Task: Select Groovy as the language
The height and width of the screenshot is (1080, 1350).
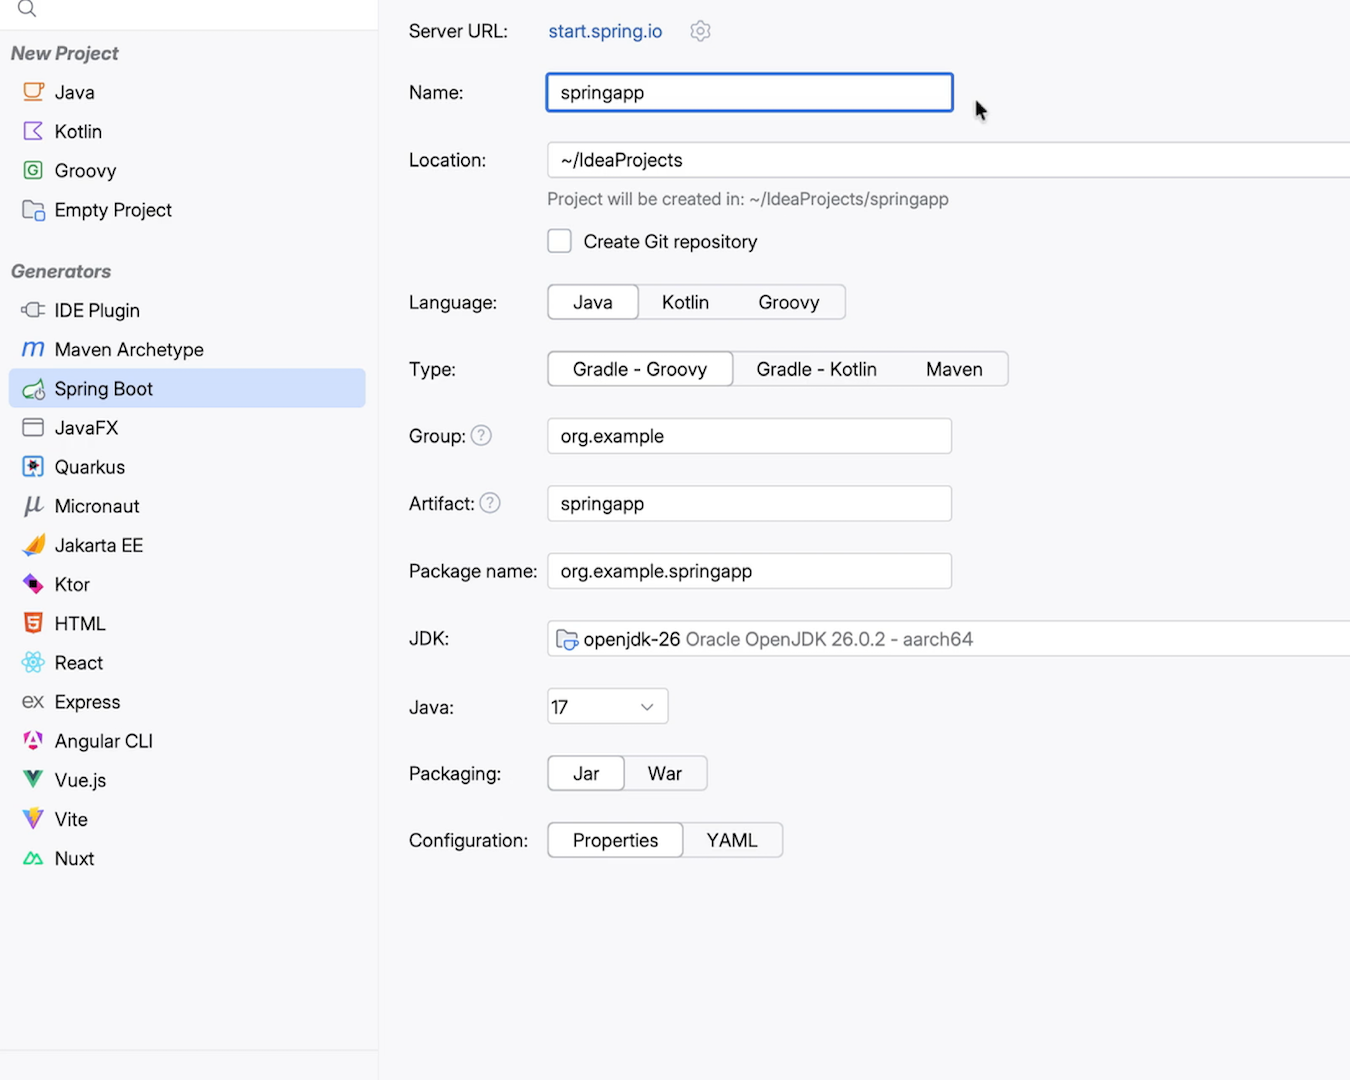Action: click(x=789, y=302)
